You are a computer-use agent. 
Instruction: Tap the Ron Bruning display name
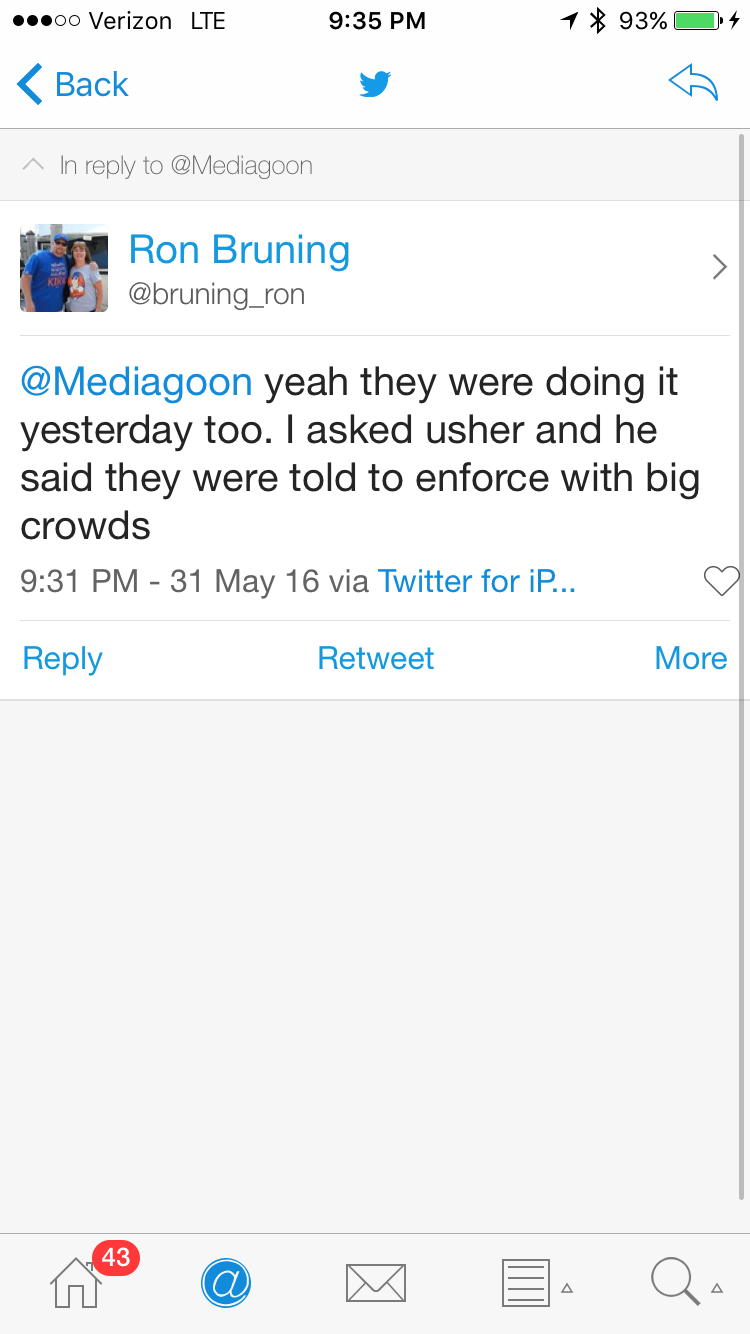pos(240,250)
